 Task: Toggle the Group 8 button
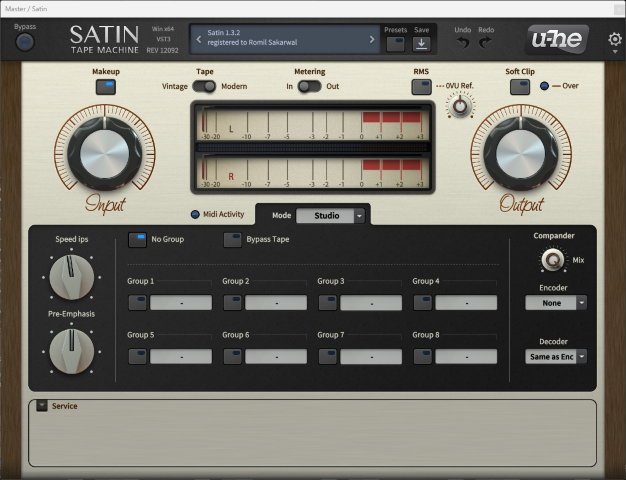coord(422,357)
